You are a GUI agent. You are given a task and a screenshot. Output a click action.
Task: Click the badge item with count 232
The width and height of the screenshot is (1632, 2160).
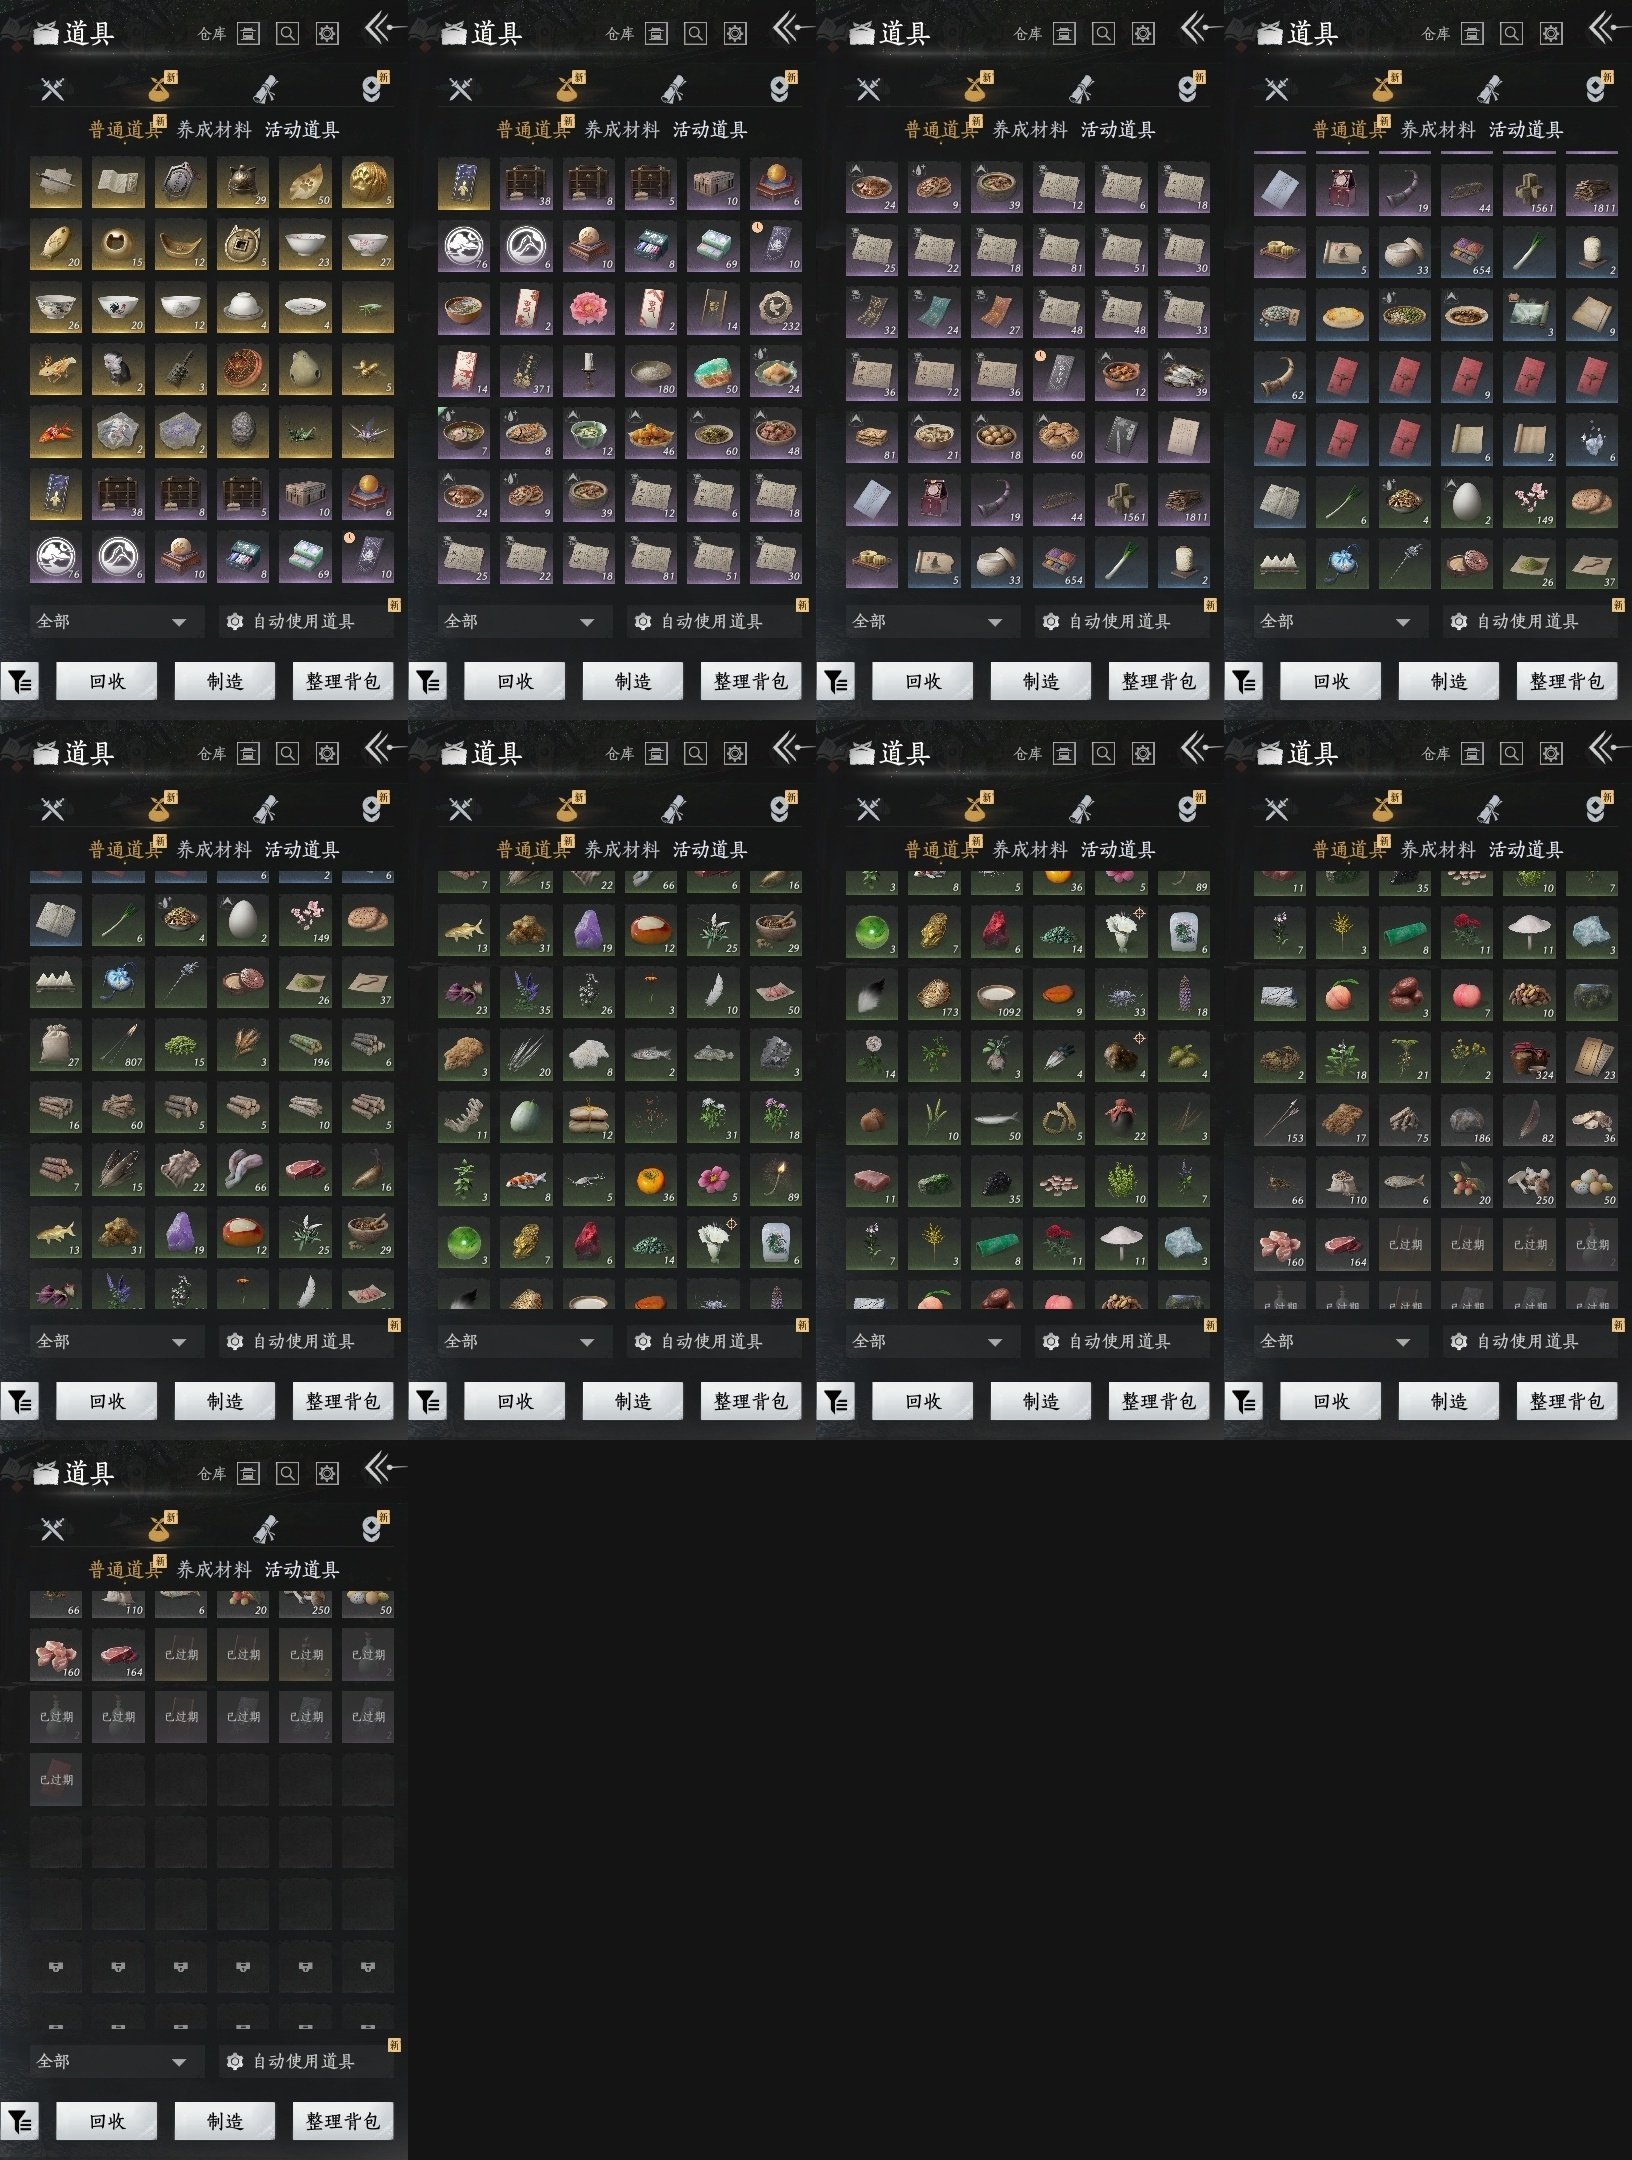[776, 308]
